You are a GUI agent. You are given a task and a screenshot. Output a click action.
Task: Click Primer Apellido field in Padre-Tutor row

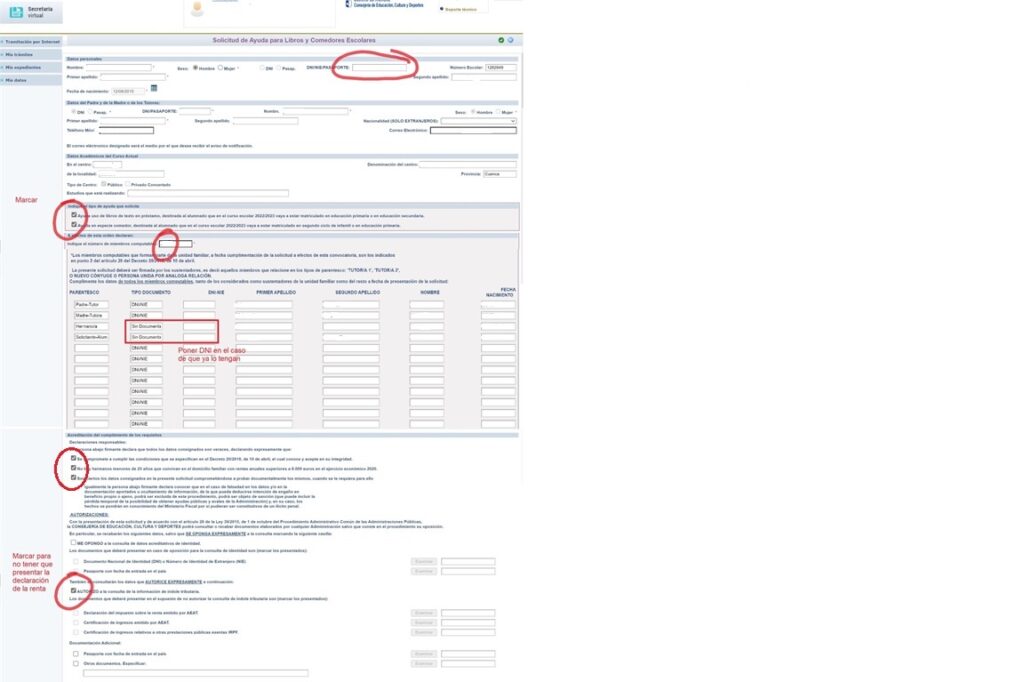tap(264, 304)
